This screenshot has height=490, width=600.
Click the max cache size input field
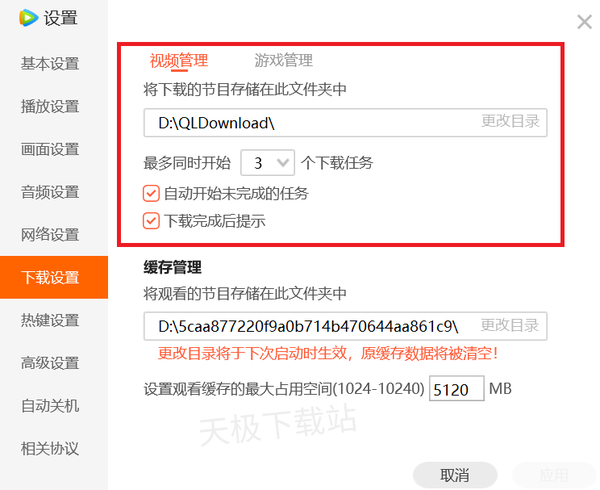(456, 388)
